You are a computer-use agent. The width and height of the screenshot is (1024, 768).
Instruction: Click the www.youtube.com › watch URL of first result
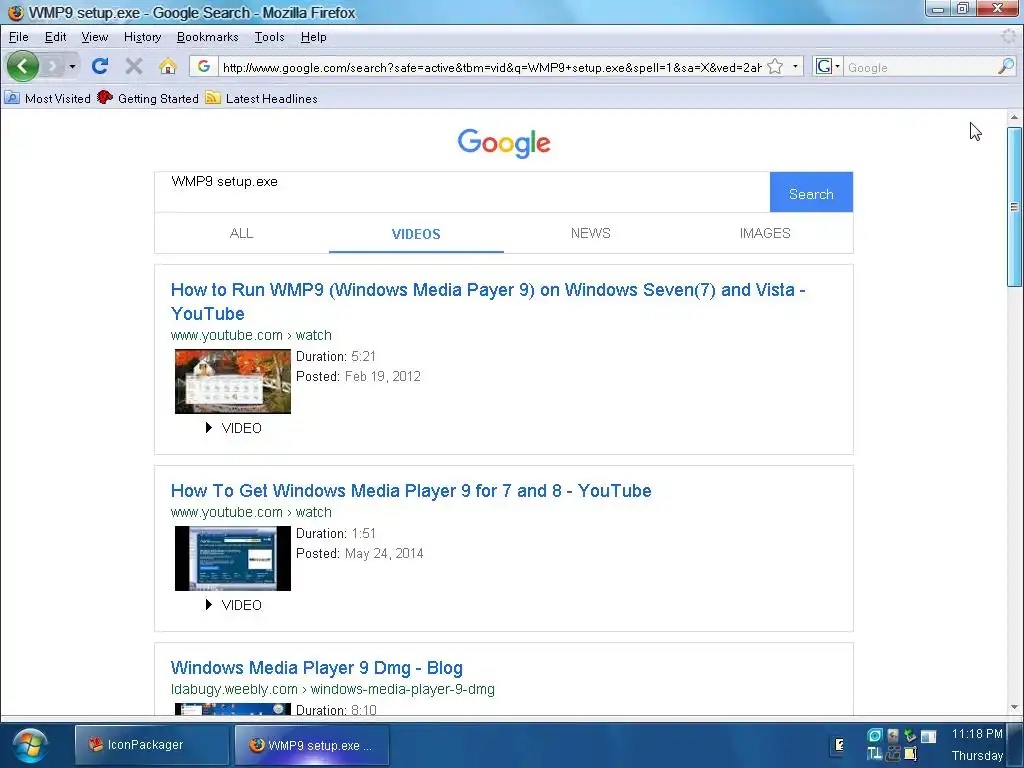pos(251,335)
